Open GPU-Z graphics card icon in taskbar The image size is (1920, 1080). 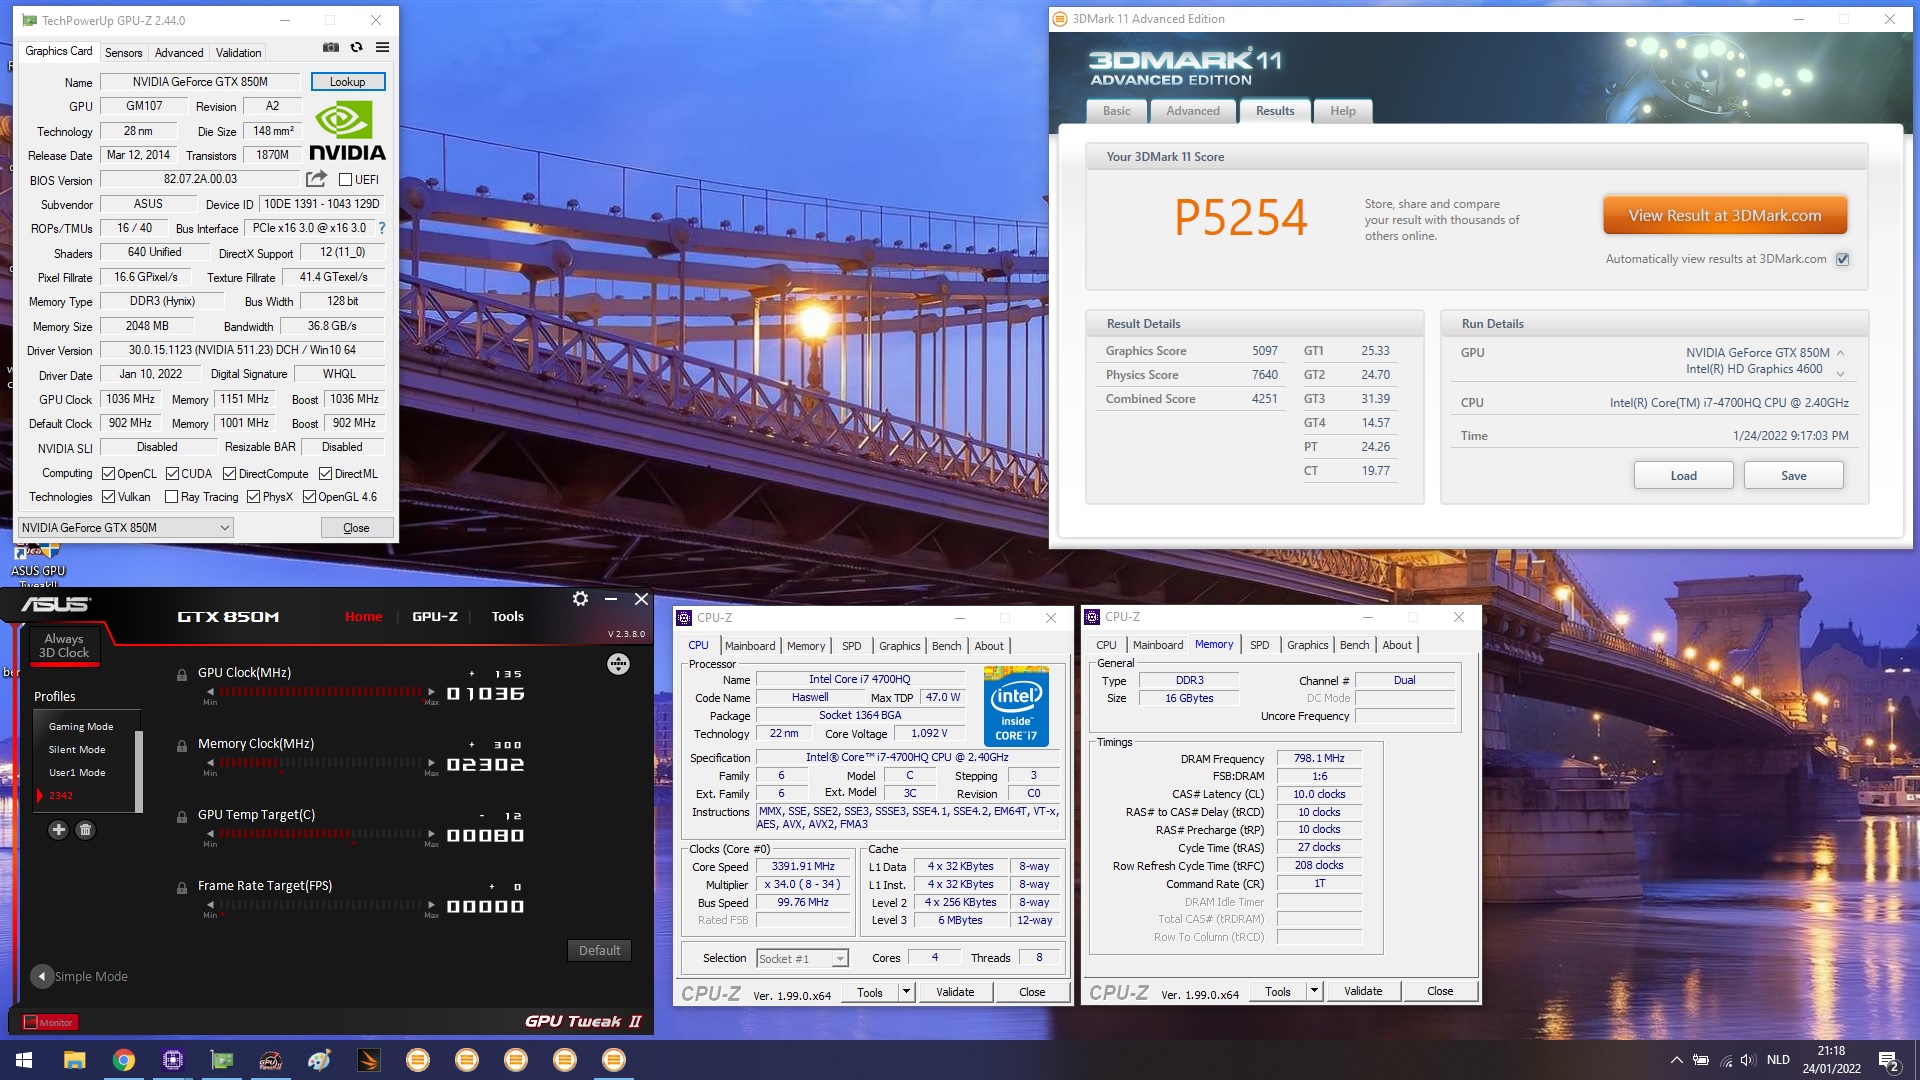222,1060
